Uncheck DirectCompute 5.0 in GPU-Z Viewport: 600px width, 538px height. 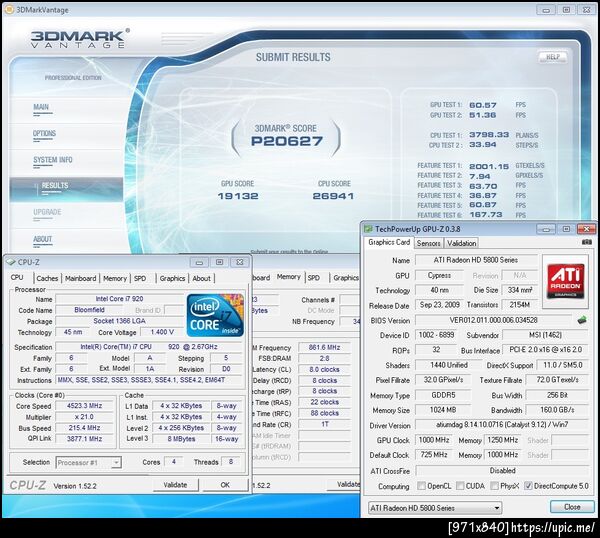(528, 486)
